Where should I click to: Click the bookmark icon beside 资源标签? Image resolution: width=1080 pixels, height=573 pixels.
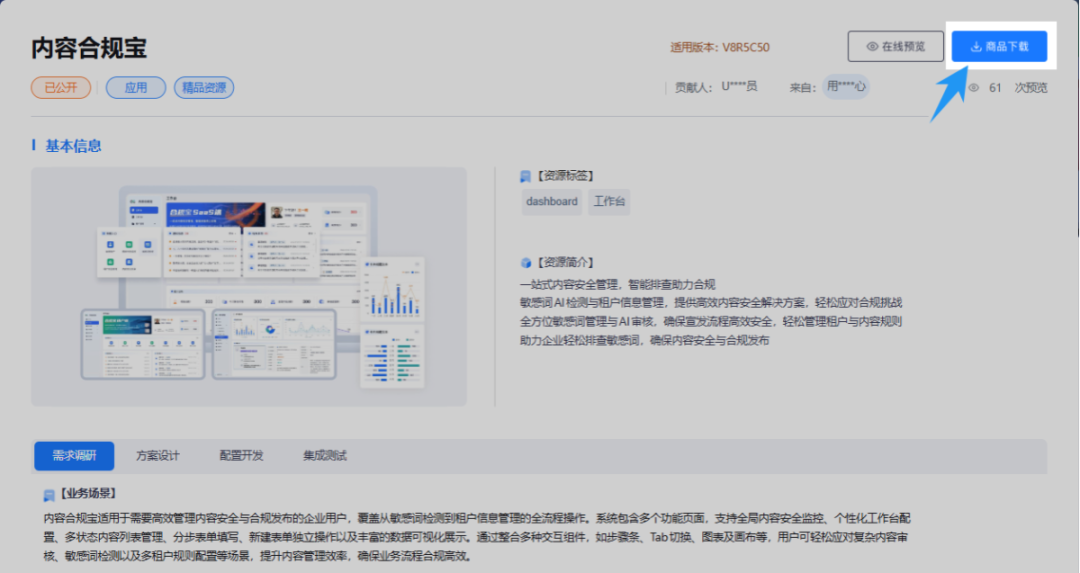pyautogui.click(x=526, y=176)
